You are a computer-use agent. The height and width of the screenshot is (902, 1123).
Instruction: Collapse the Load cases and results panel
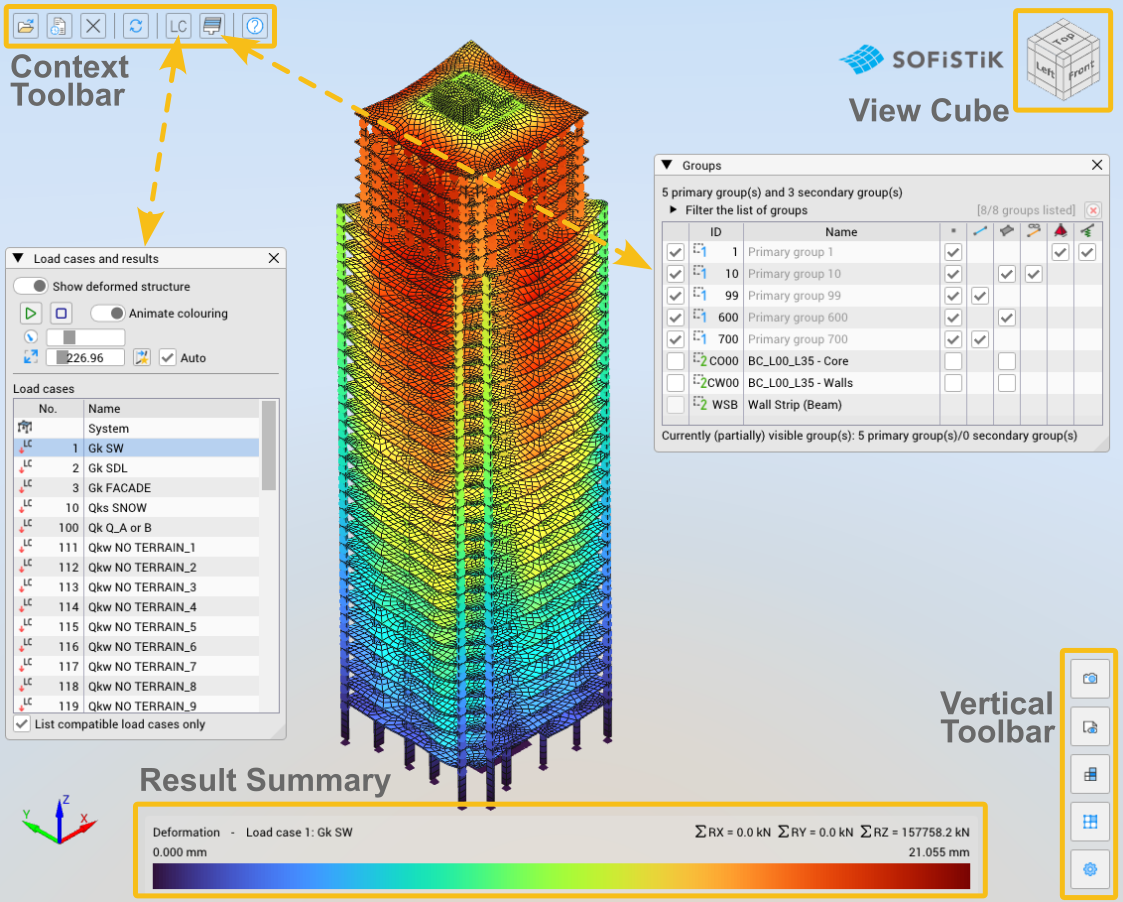[19, 258]
